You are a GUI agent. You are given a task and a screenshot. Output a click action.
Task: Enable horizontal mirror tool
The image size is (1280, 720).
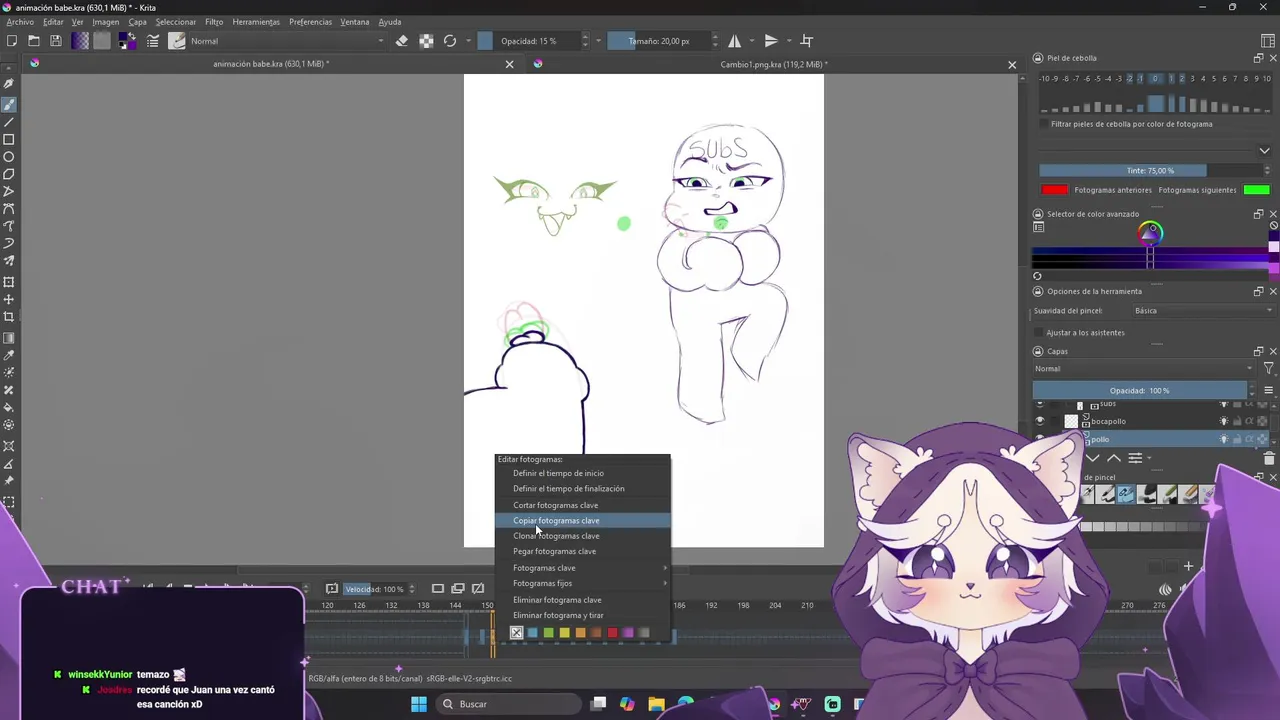(735, 41)
